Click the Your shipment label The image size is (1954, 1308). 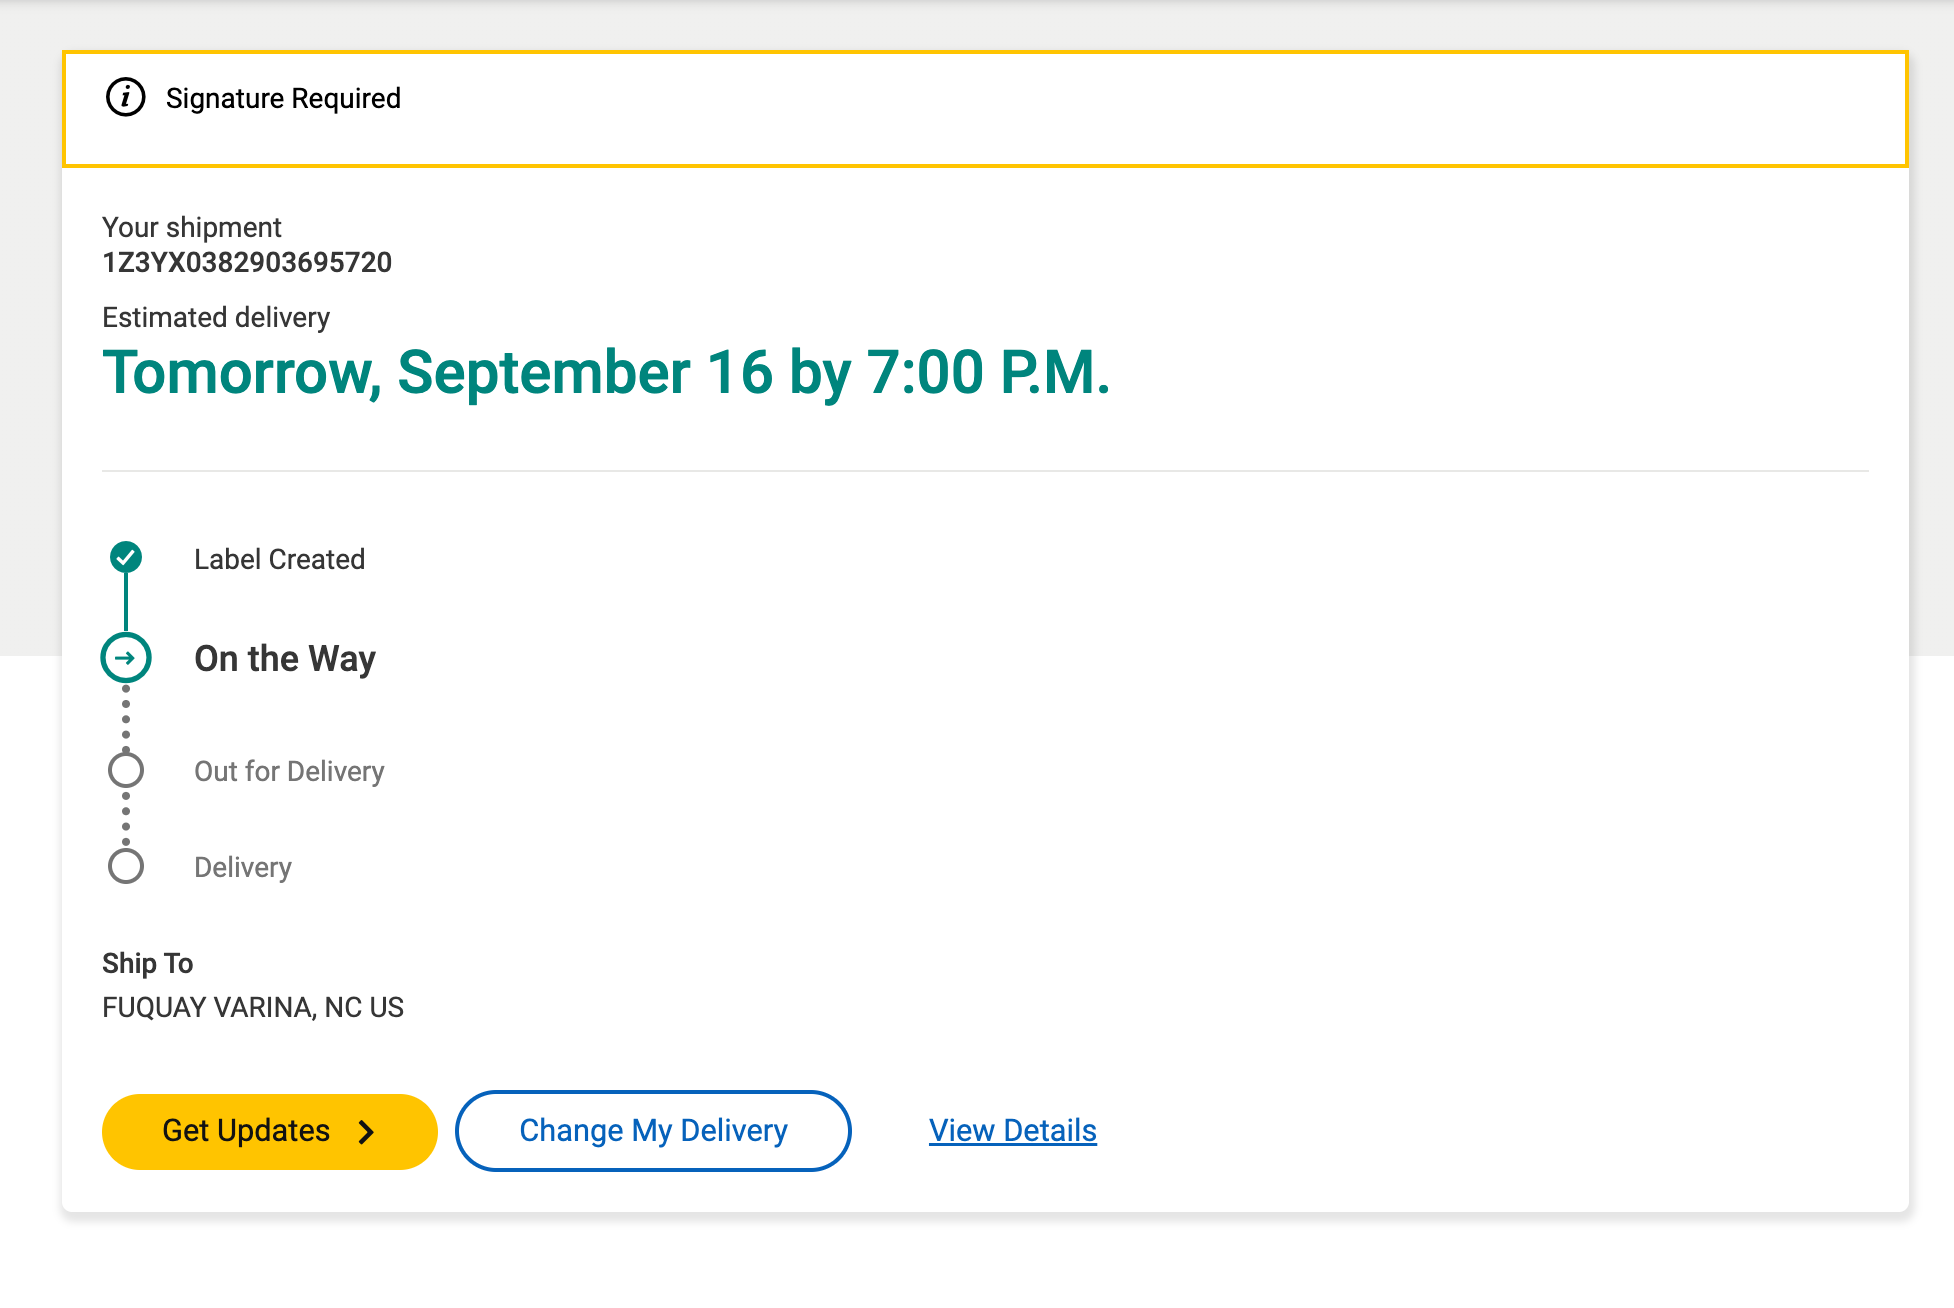point(192,227)
